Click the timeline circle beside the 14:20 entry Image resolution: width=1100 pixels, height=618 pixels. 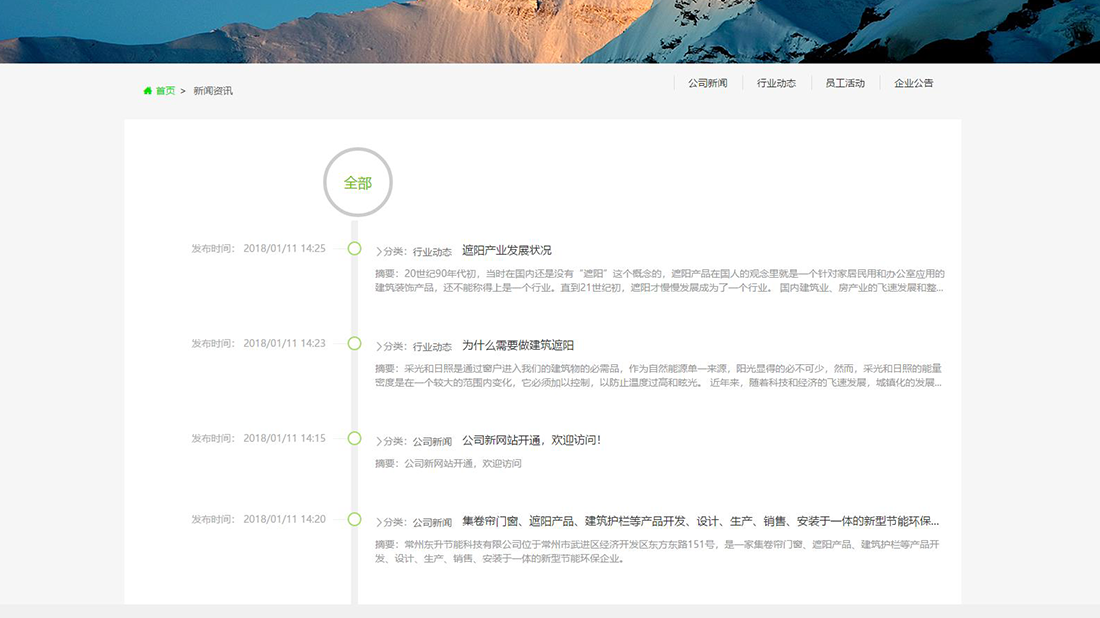pyautogui.click(x=353, y=518)
